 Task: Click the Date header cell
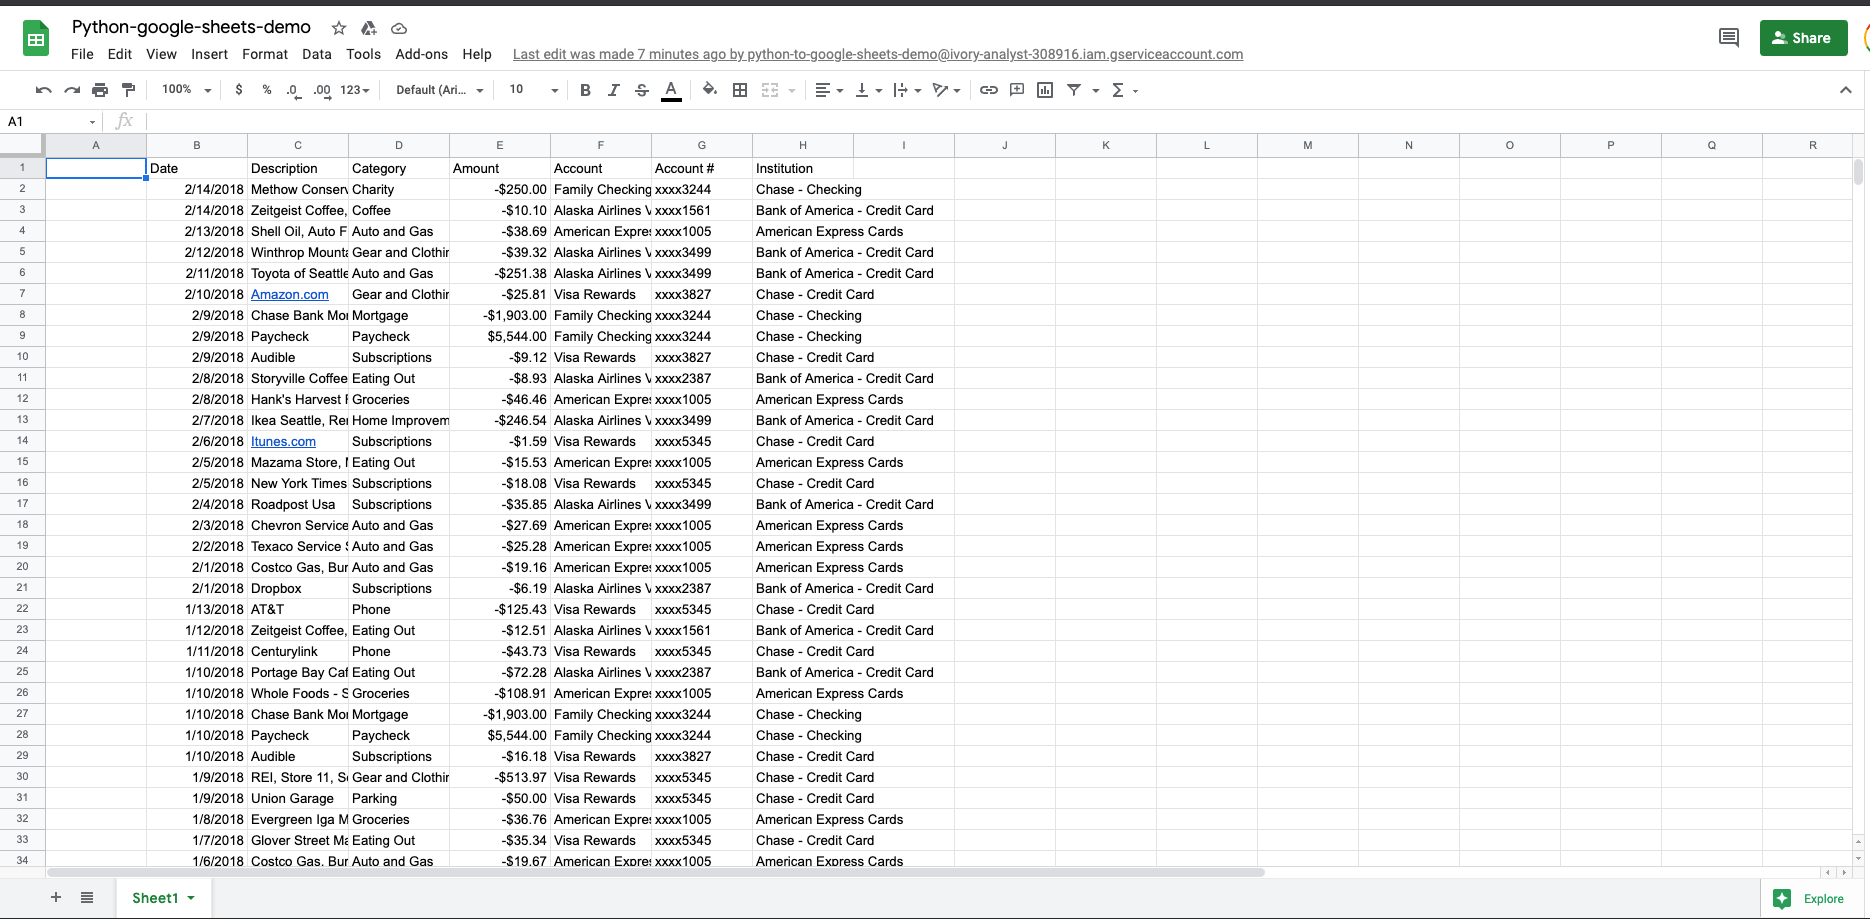(197, 168)
